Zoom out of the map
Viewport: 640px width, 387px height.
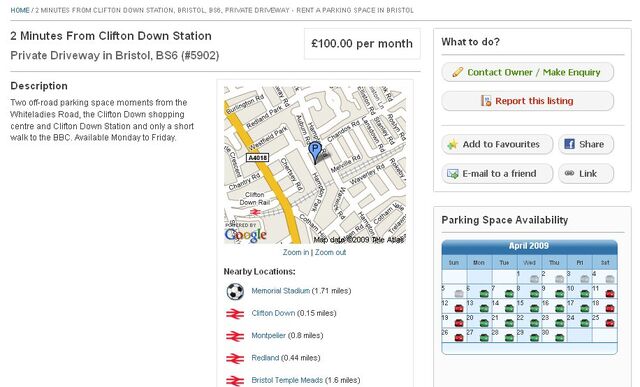point(330,252)
